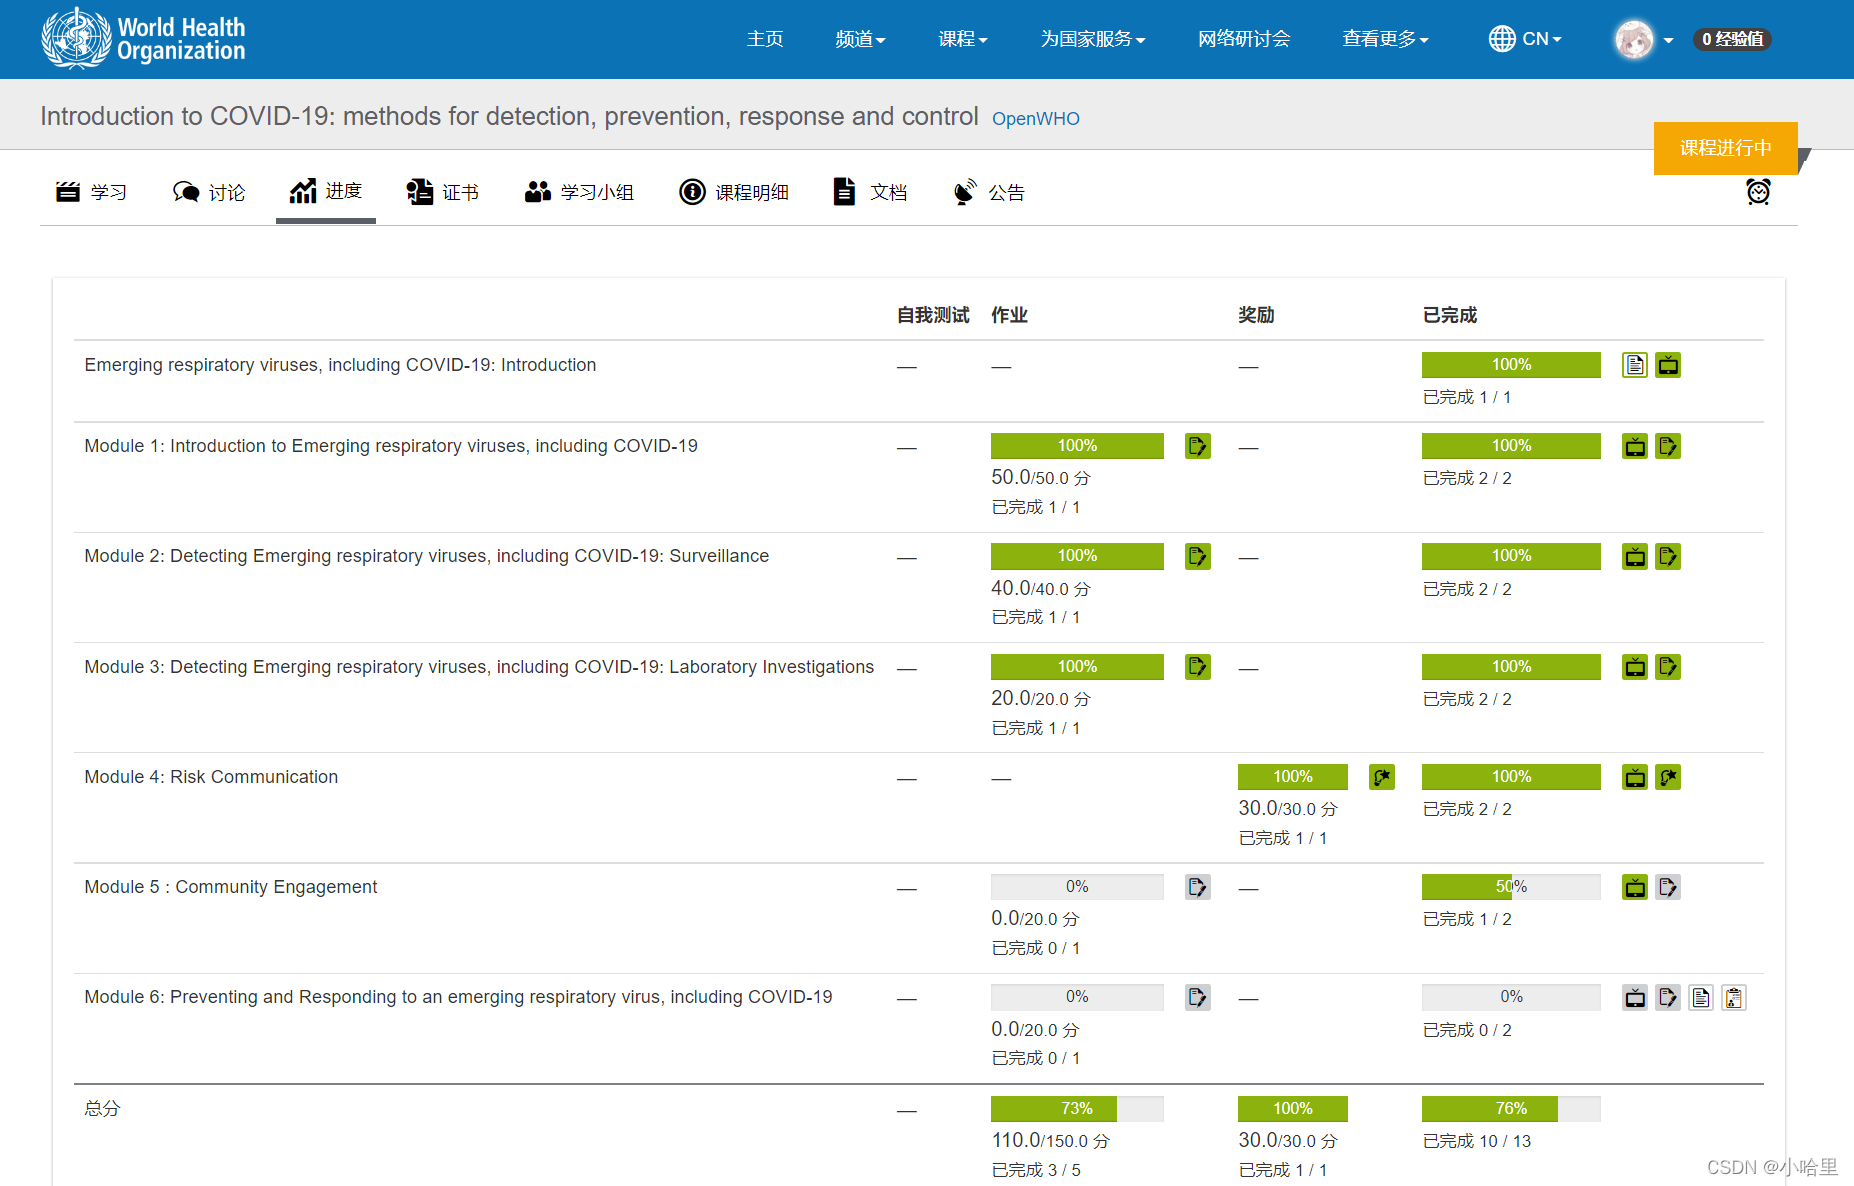Click the TV video icon for Module 6

tap(1635, 997)
